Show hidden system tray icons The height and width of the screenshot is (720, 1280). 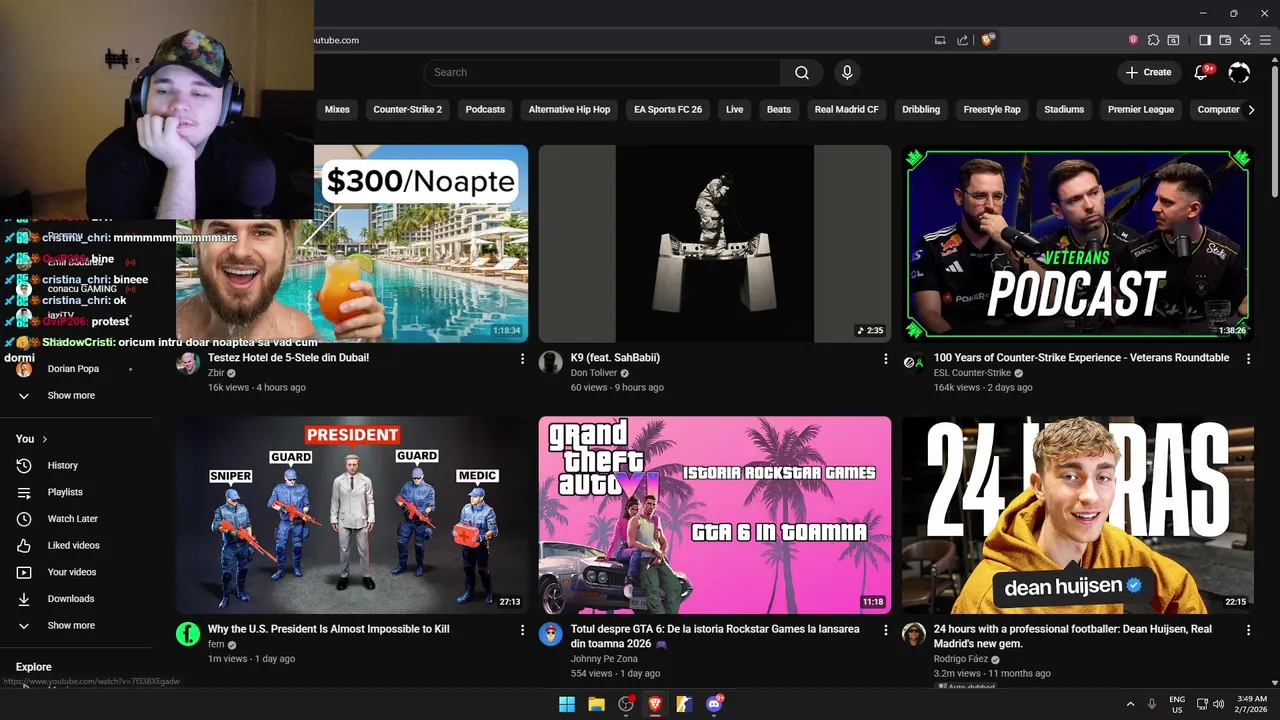click(x=1130, y=704)
